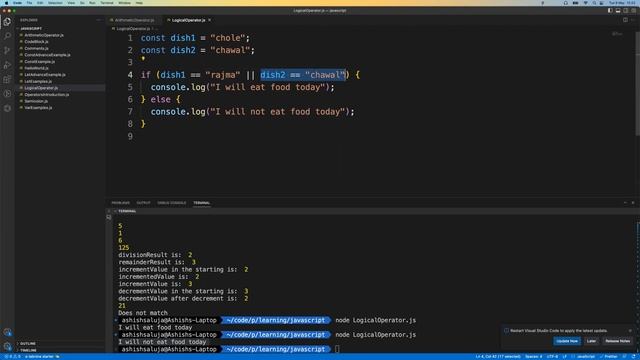Open Manage gear icon in activity bar
640x360 pixels.
point(7,347)
